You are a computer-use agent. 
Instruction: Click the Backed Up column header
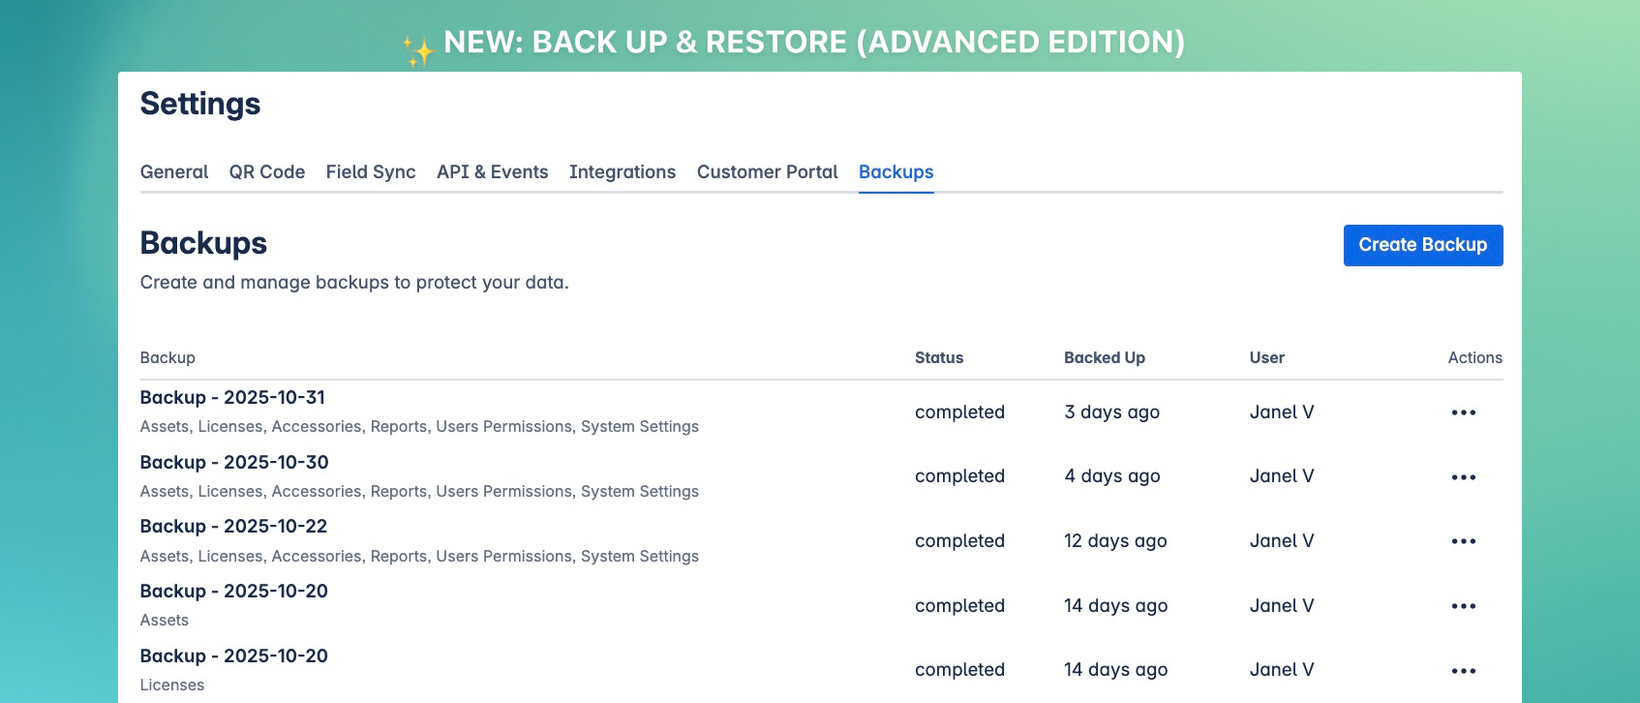(x=1104, y=358)
